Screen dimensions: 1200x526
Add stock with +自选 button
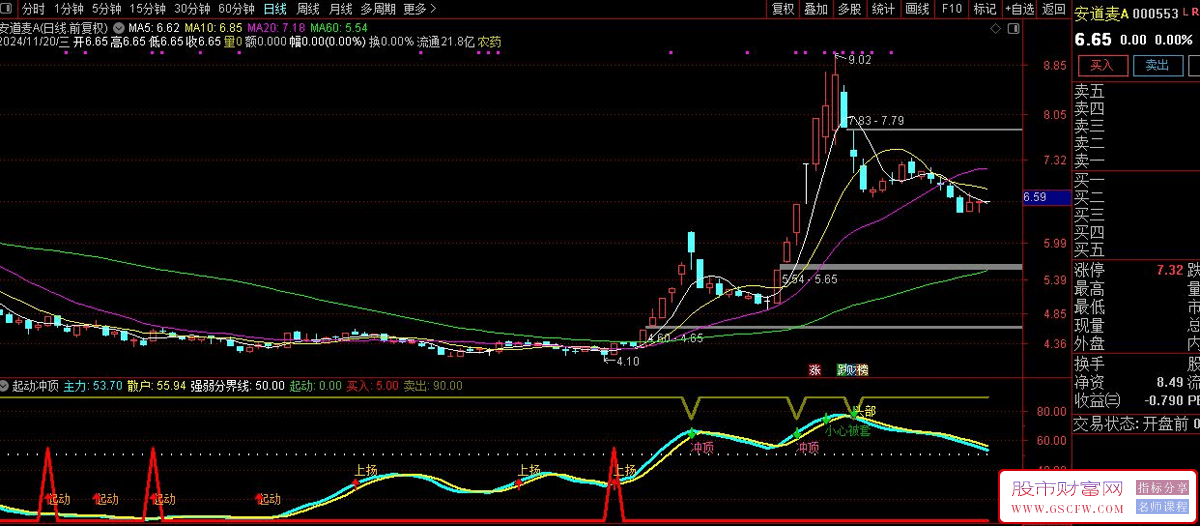pyautogui.click(x=1018, y=9)
